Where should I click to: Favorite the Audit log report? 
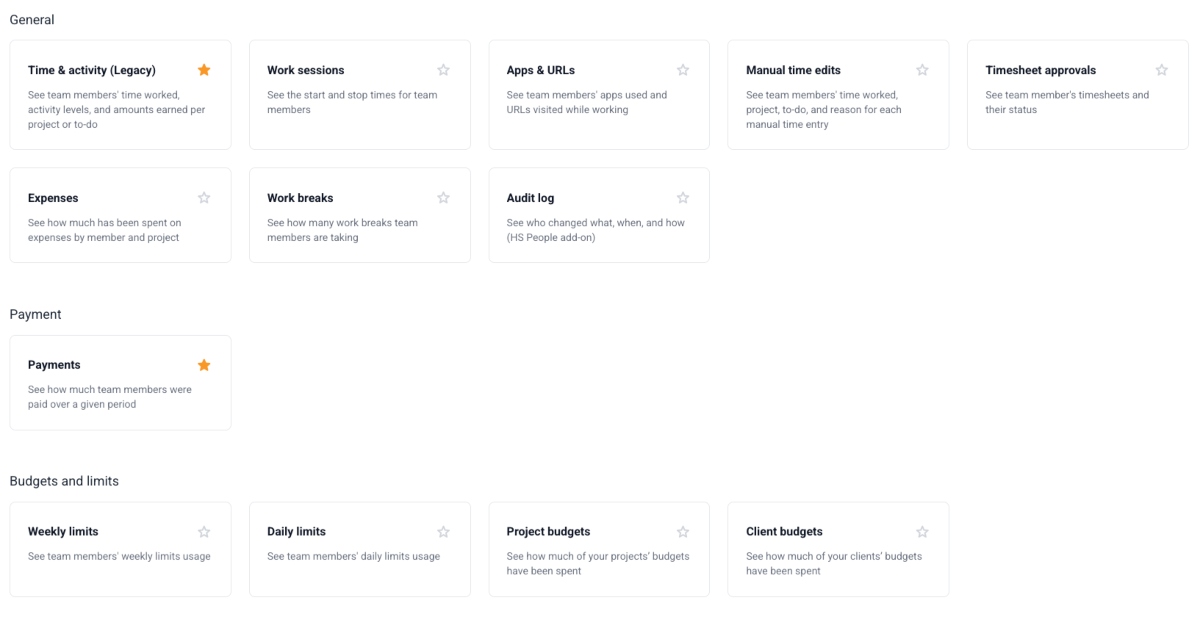[x=683, y=197]
